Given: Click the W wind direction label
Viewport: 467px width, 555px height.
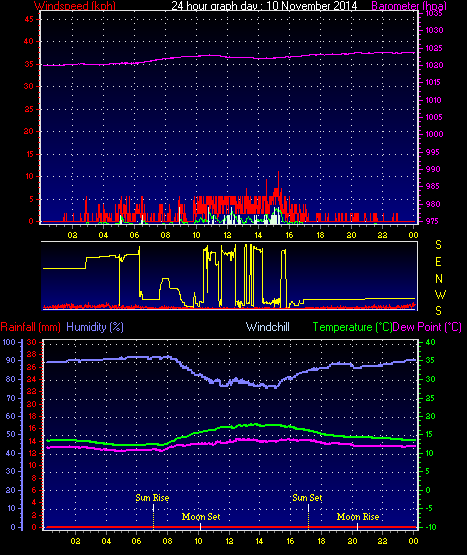Looking at the screenshot, I should (440, 294).
